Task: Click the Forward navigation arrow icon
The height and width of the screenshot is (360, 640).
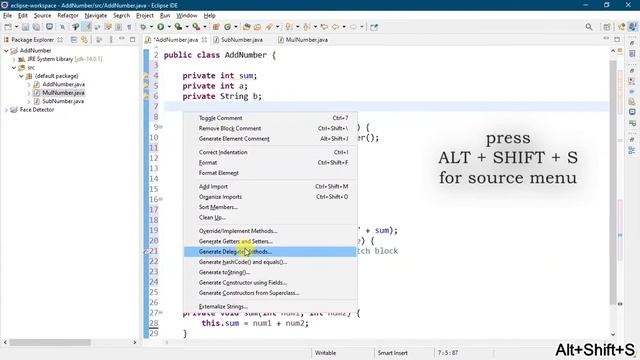Action: [353, 27]
